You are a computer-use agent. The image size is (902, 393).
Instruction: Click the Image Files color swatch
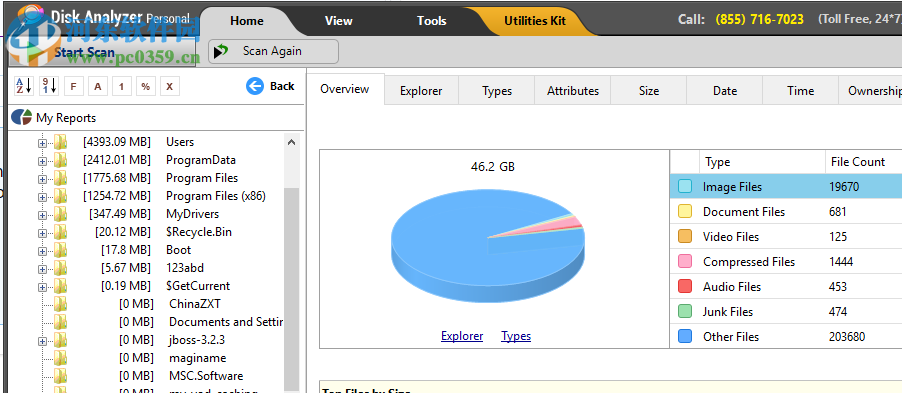(x=685, y=186)
